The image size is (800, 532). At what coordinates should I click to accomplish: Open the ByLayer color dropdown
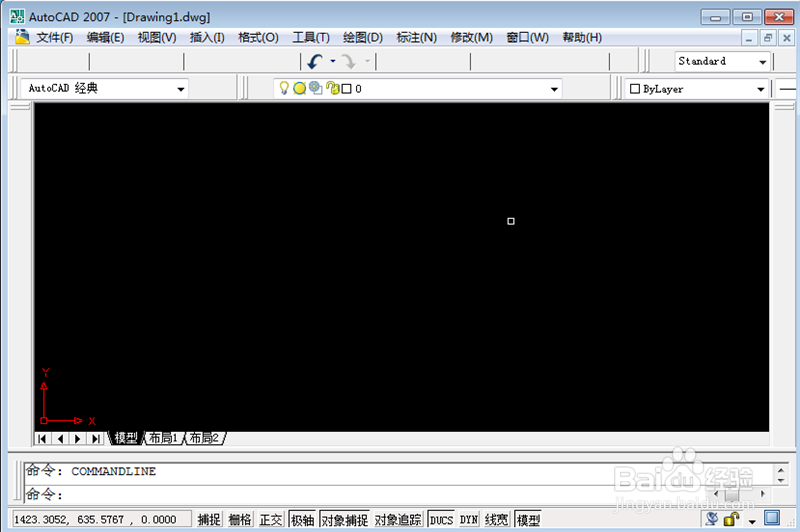click(x=761, y=89)
